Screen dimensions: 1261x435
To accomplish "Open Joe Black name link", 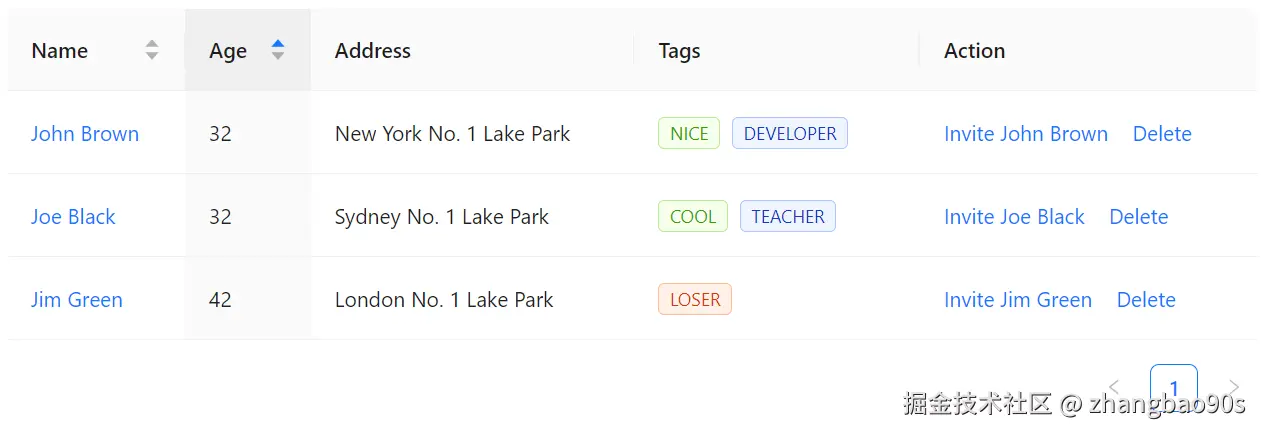I will point(73,217).
